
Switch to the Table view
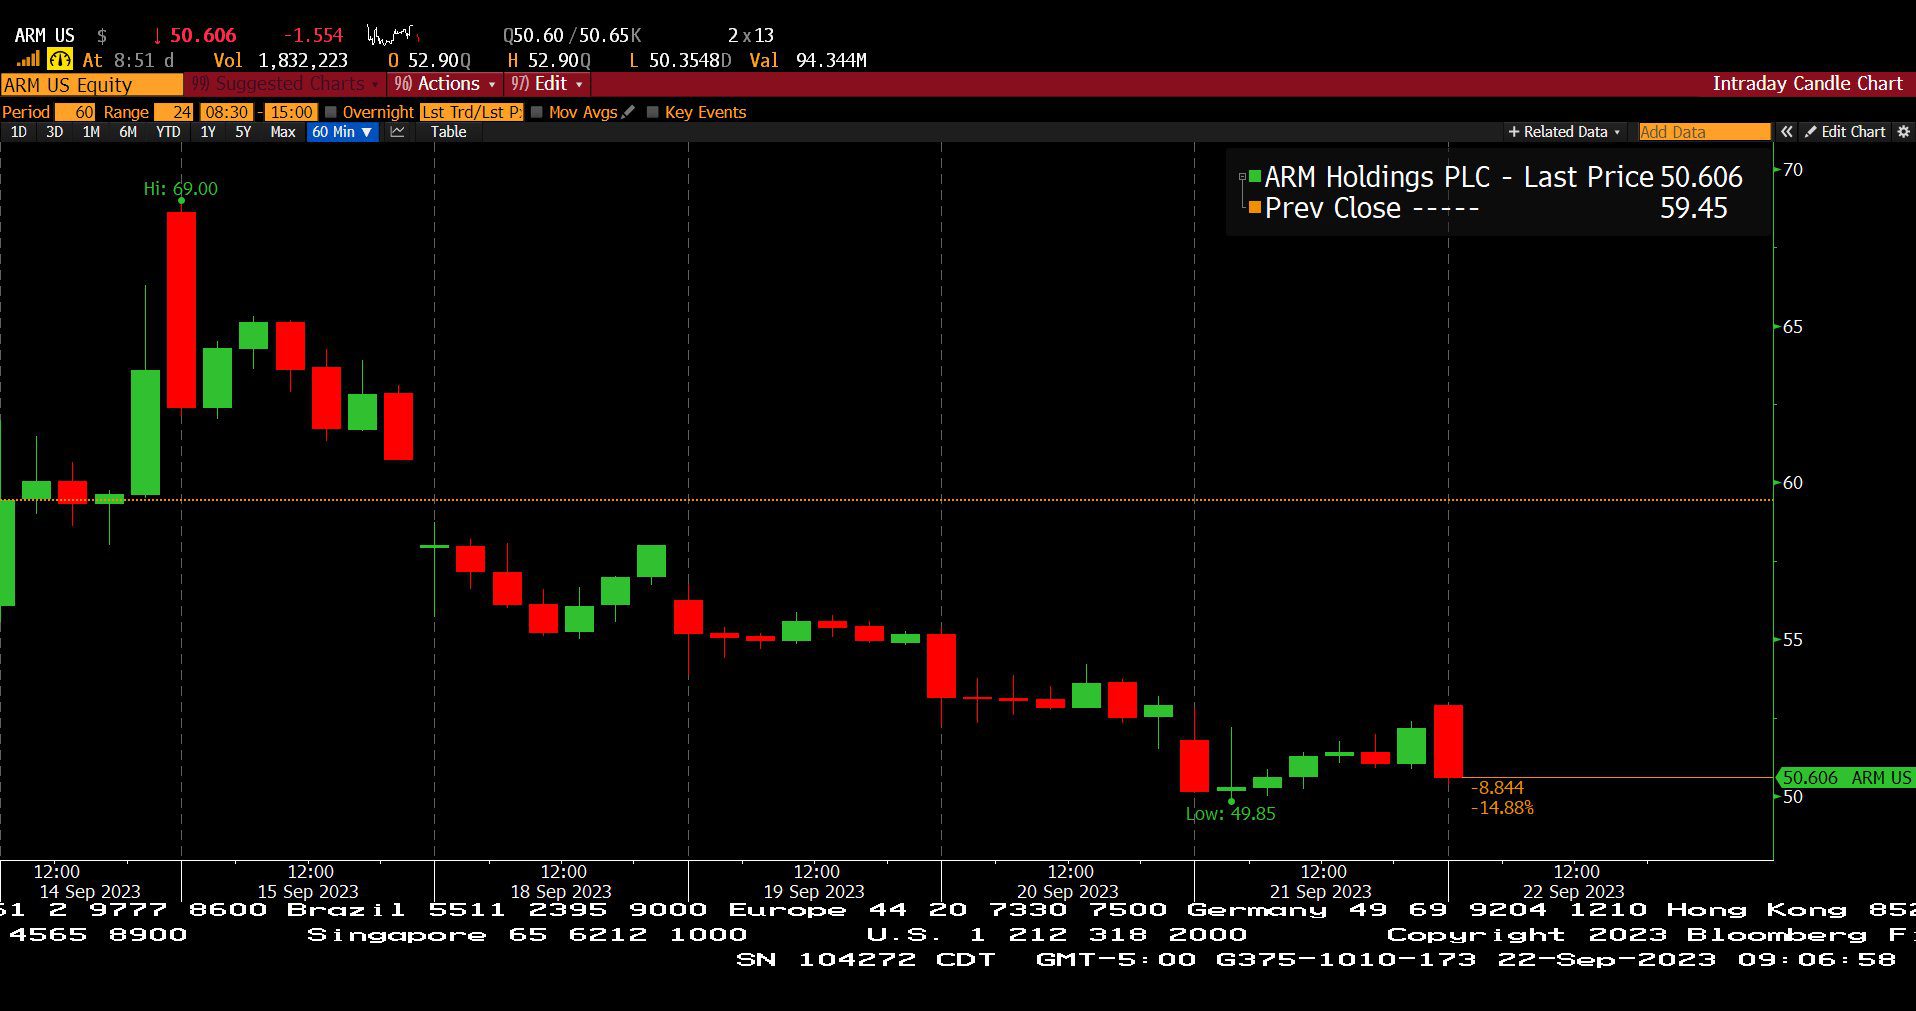tap(449, 132)
